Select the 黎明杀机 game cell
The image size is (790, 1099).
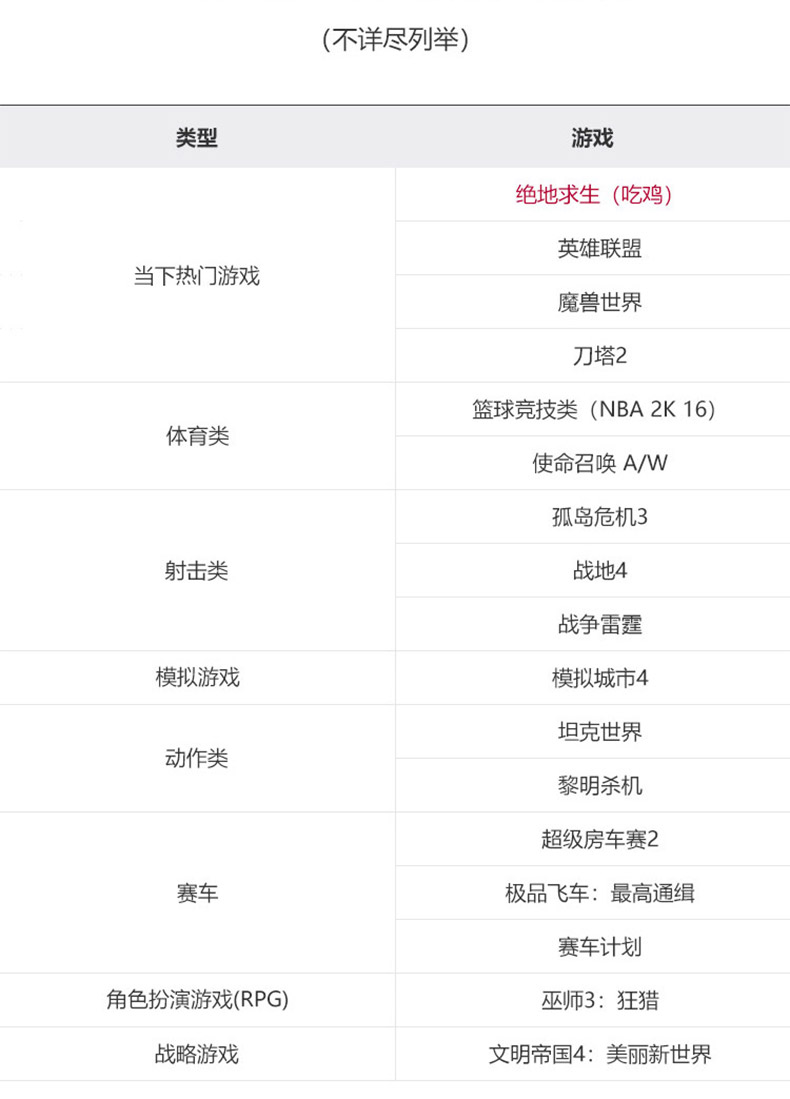(x=593, y=785)
